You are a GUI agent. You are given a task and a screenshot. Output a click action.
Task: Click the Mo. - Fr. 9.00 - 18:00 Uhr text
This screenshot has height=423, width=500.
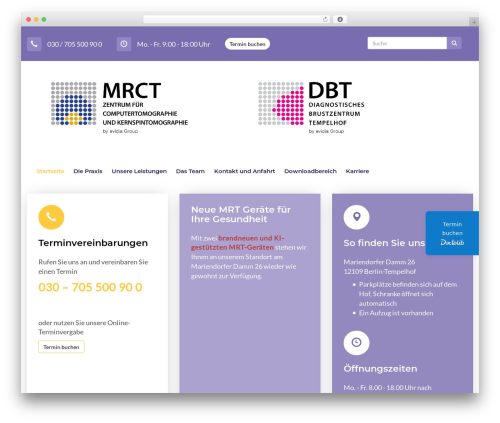coord(173,44)
